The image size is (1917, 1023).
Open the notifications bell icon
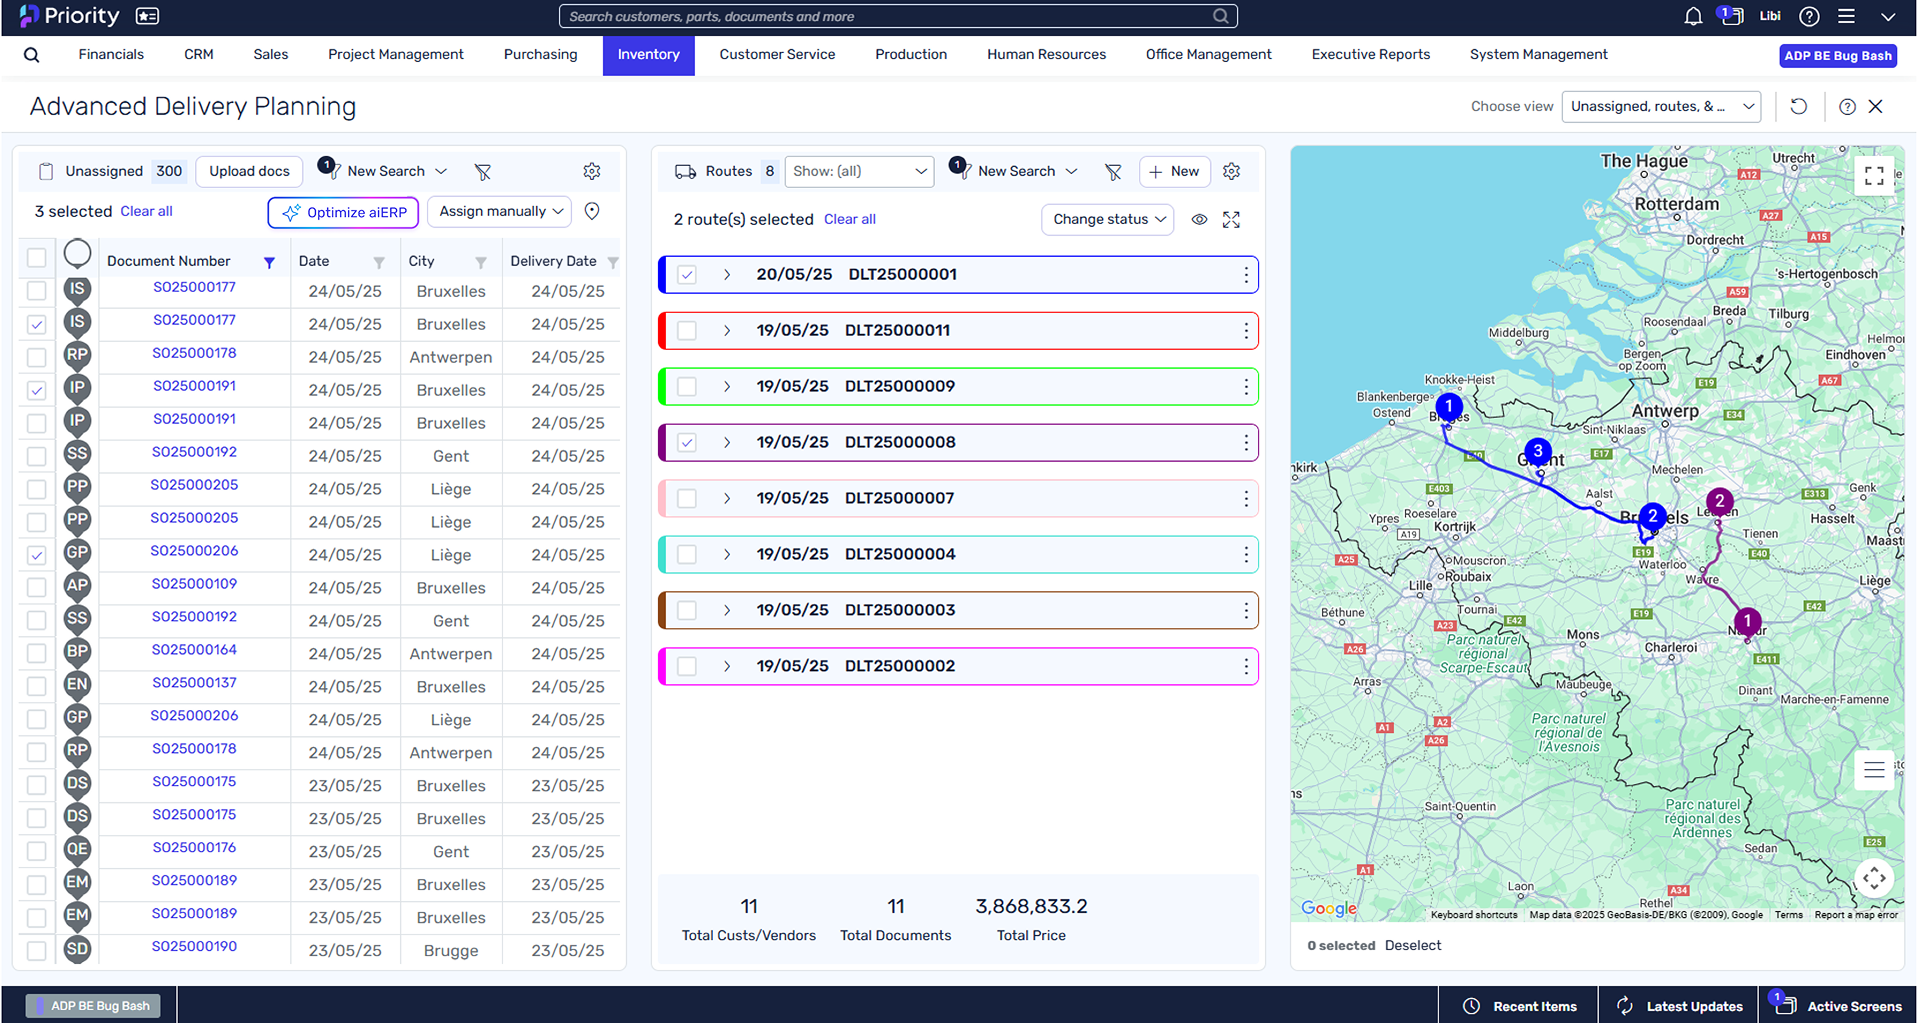[x=1692, y=17]
